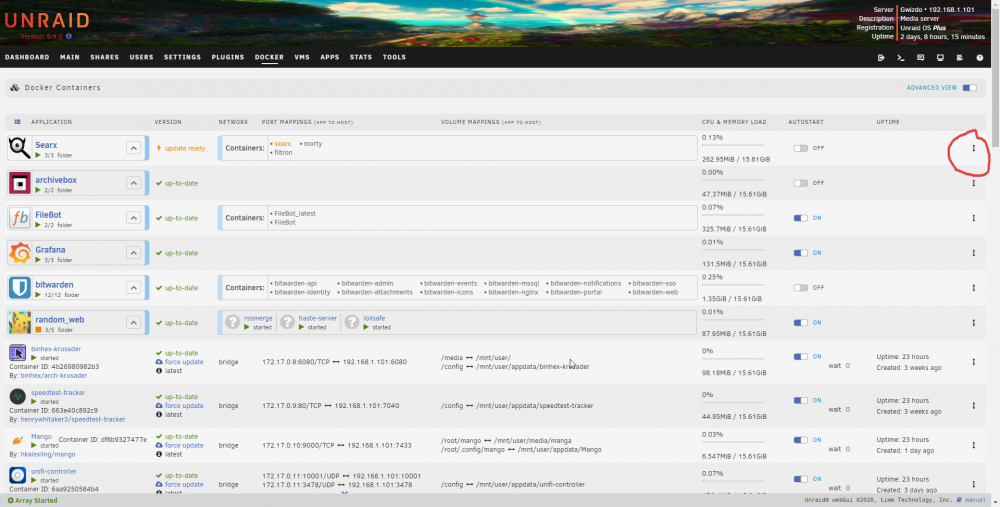Open the hkalexling/mango repository link
Viewport: 1000px width, 507px height.
pyautogui.click(x=48, y=455)
